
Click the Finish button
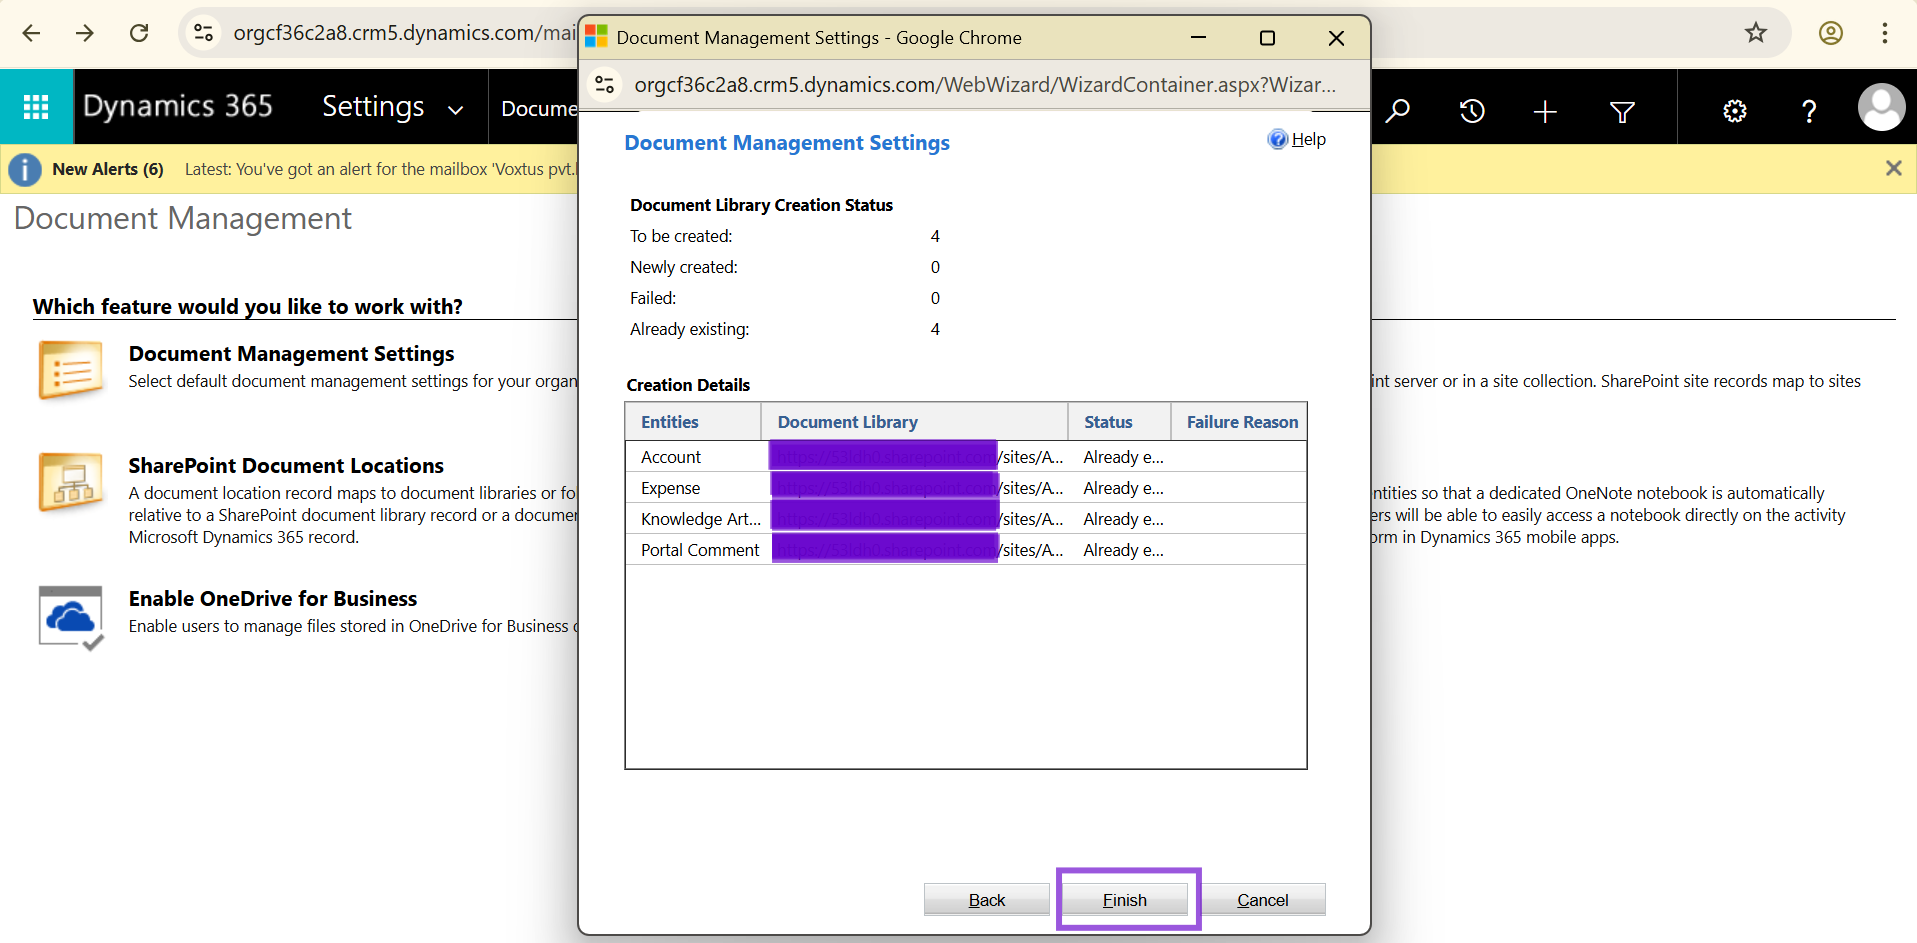1125,900
